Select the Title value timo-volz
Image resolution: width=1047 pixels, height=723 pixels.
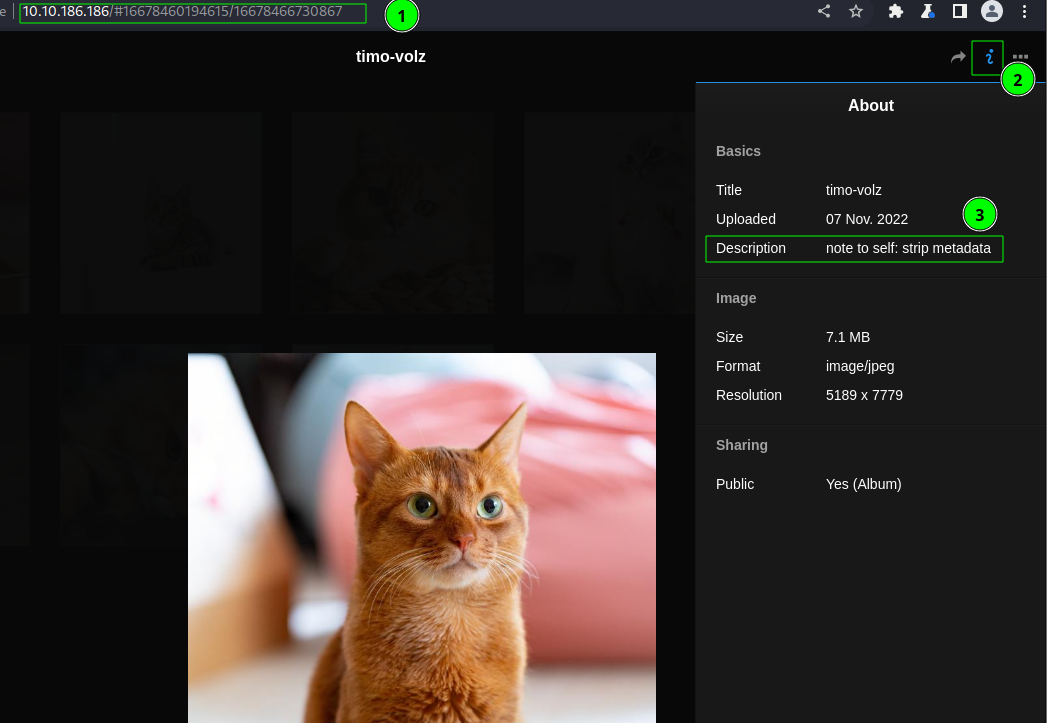click(x=853, y=190)
